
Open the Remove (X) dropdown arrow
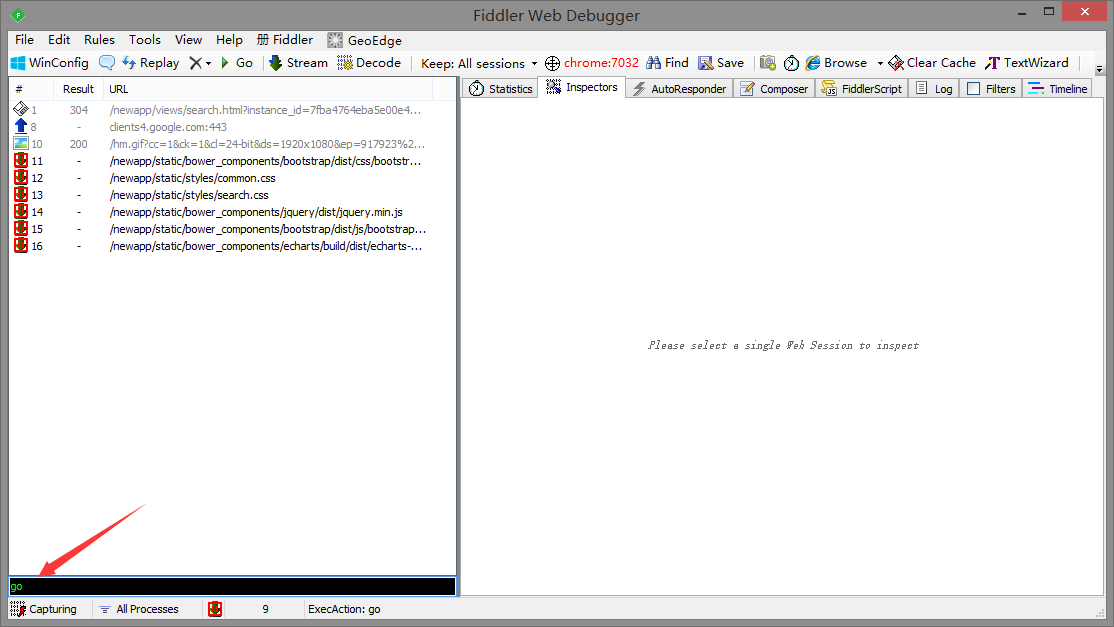click(x=208, y=63)
